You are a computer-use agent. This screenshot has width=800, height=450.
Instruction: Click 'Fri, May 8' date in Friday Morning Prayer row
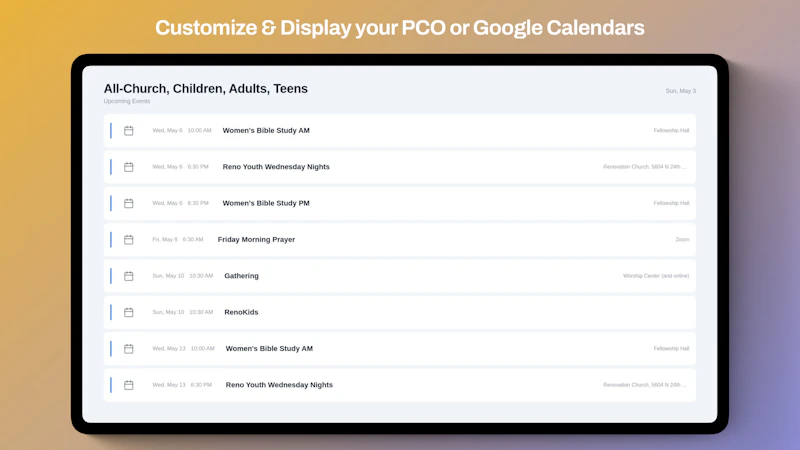(x=165, y=239)
